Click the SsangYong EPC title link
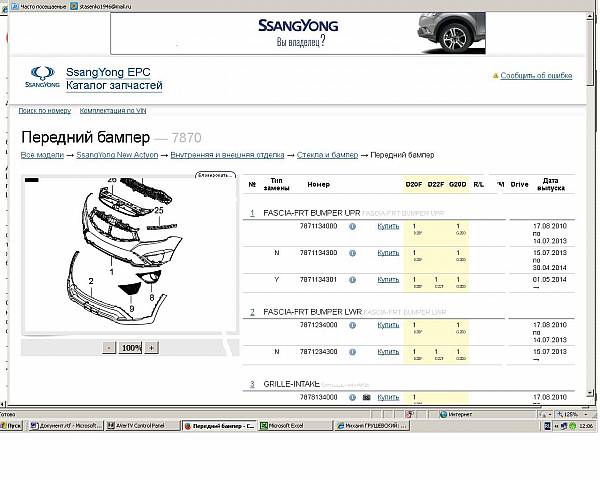Screen dimensions: 600x480 pos(108,72)
